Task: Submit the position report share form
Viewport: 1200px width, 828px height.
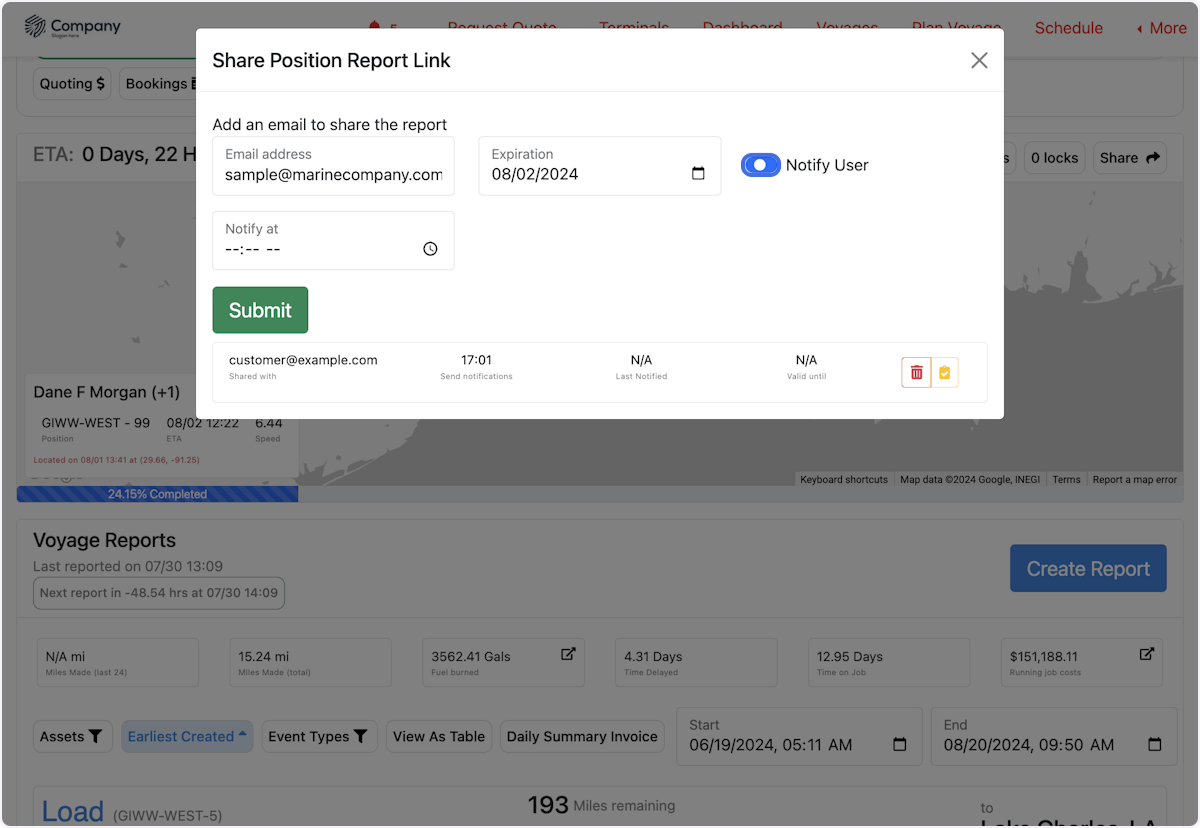Action: (260, 310)
